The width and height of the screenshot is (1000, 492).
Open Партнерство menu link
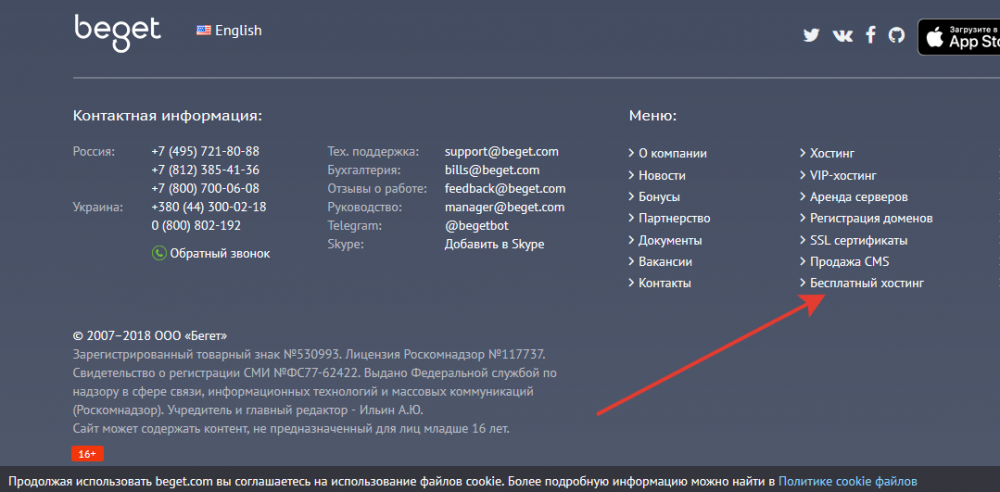pos(674,218)
